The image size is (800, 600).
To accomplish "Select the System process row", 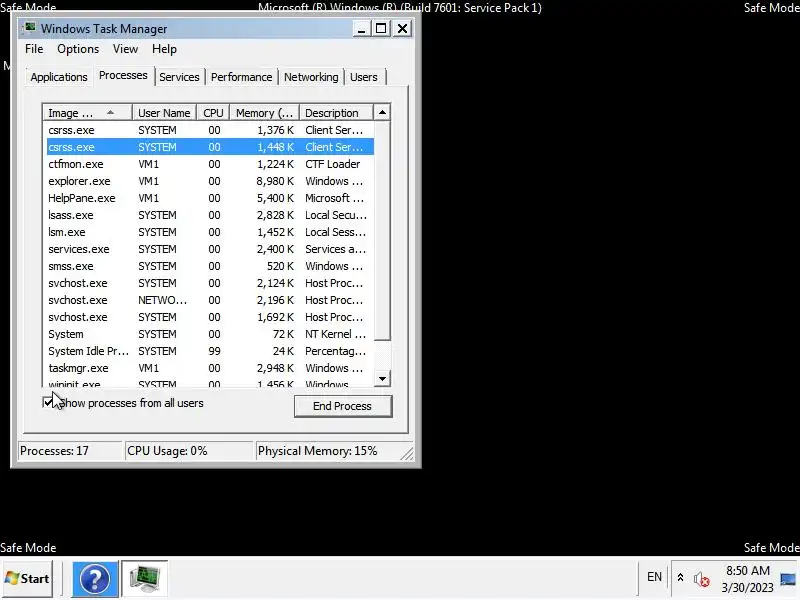I will pos(209,334).
